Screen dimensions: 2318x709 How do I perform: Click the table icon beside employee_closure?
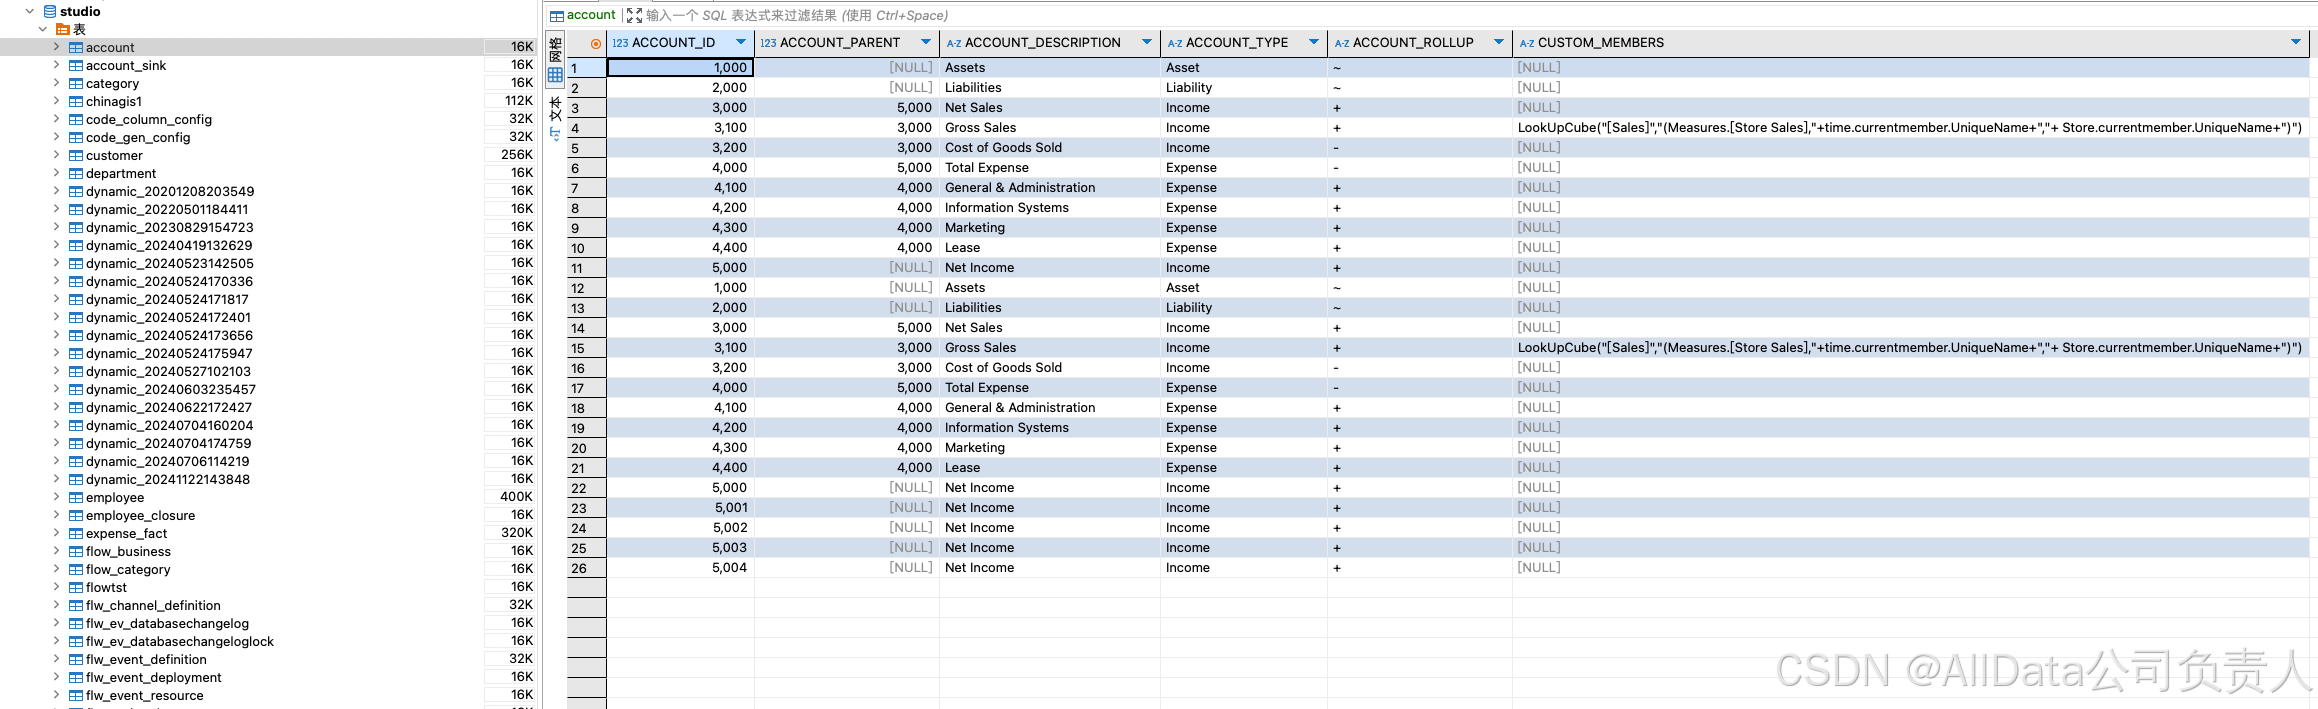[x=76, y=515]
